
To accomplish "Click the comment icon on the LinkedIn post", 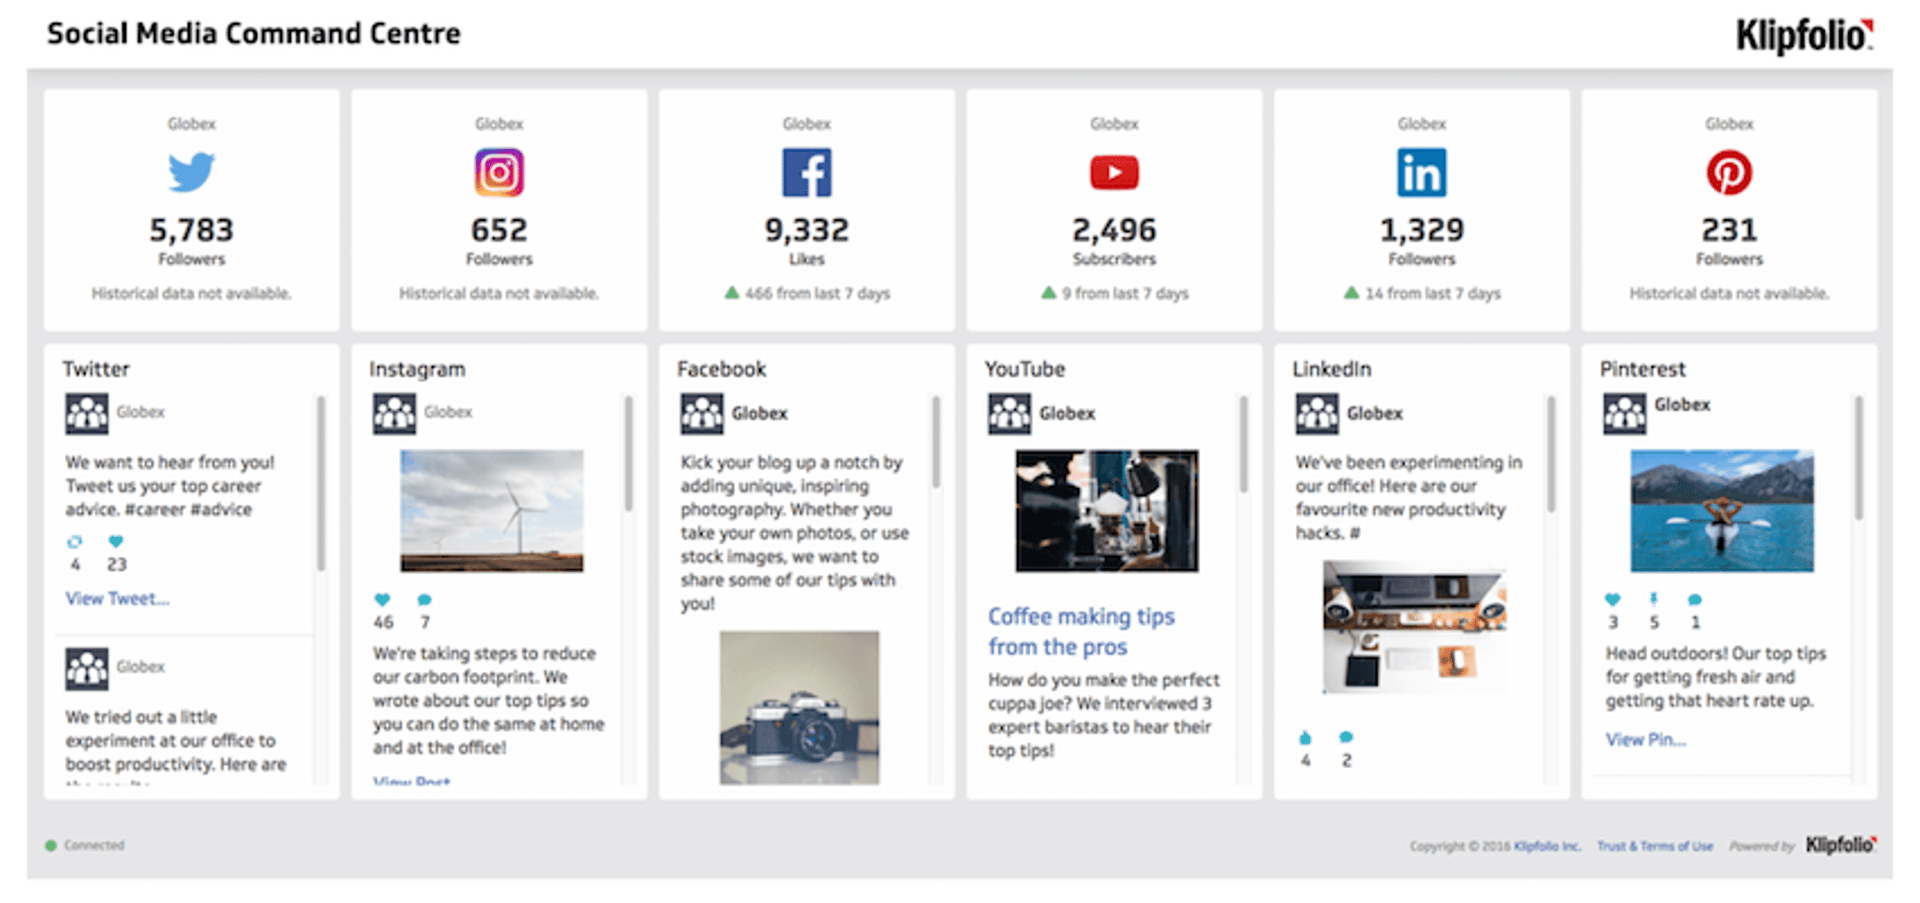I will [1345, 740].
